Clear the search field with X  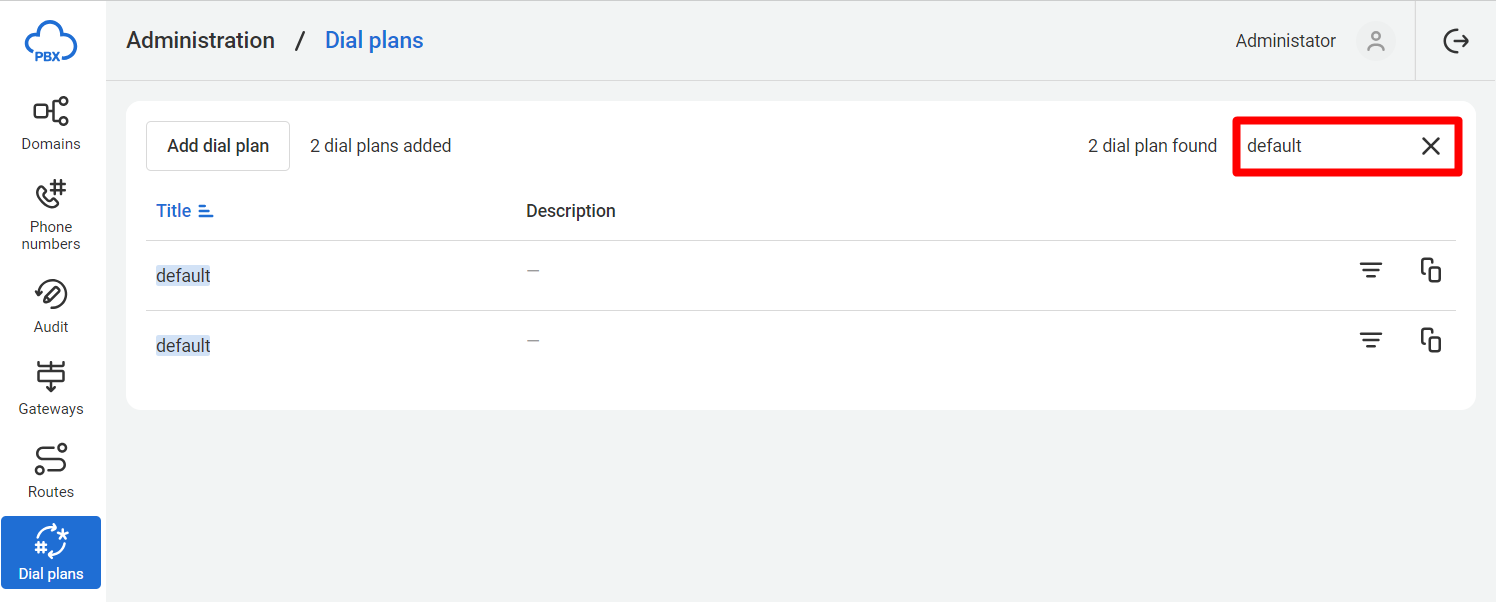point(1431,146)
